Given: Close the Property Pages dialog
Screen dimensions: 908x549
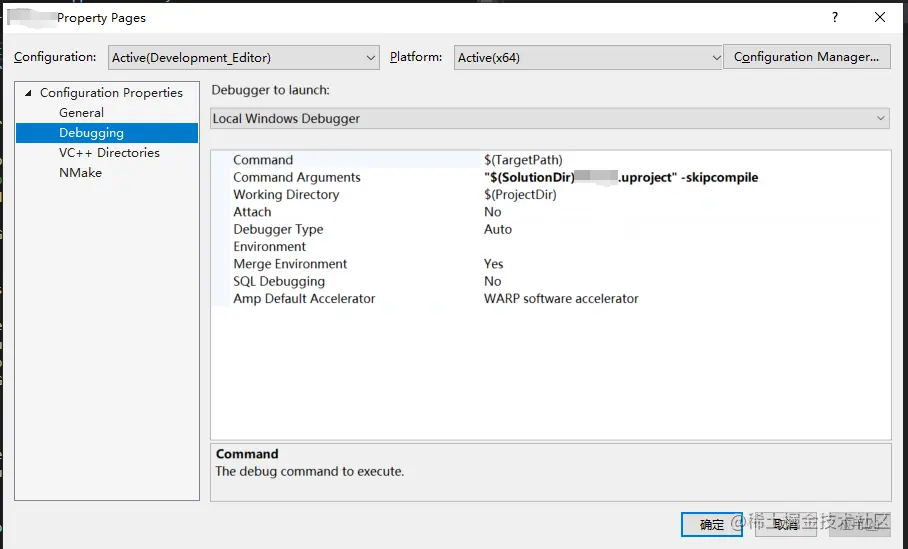Looking at the screenshot, I should pyautogui.click(x=880, y=17).
